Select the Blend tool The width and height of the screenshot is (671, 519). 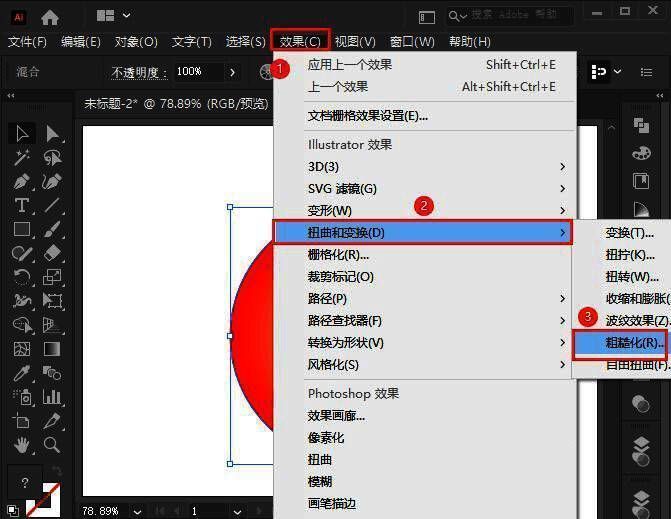52,373
